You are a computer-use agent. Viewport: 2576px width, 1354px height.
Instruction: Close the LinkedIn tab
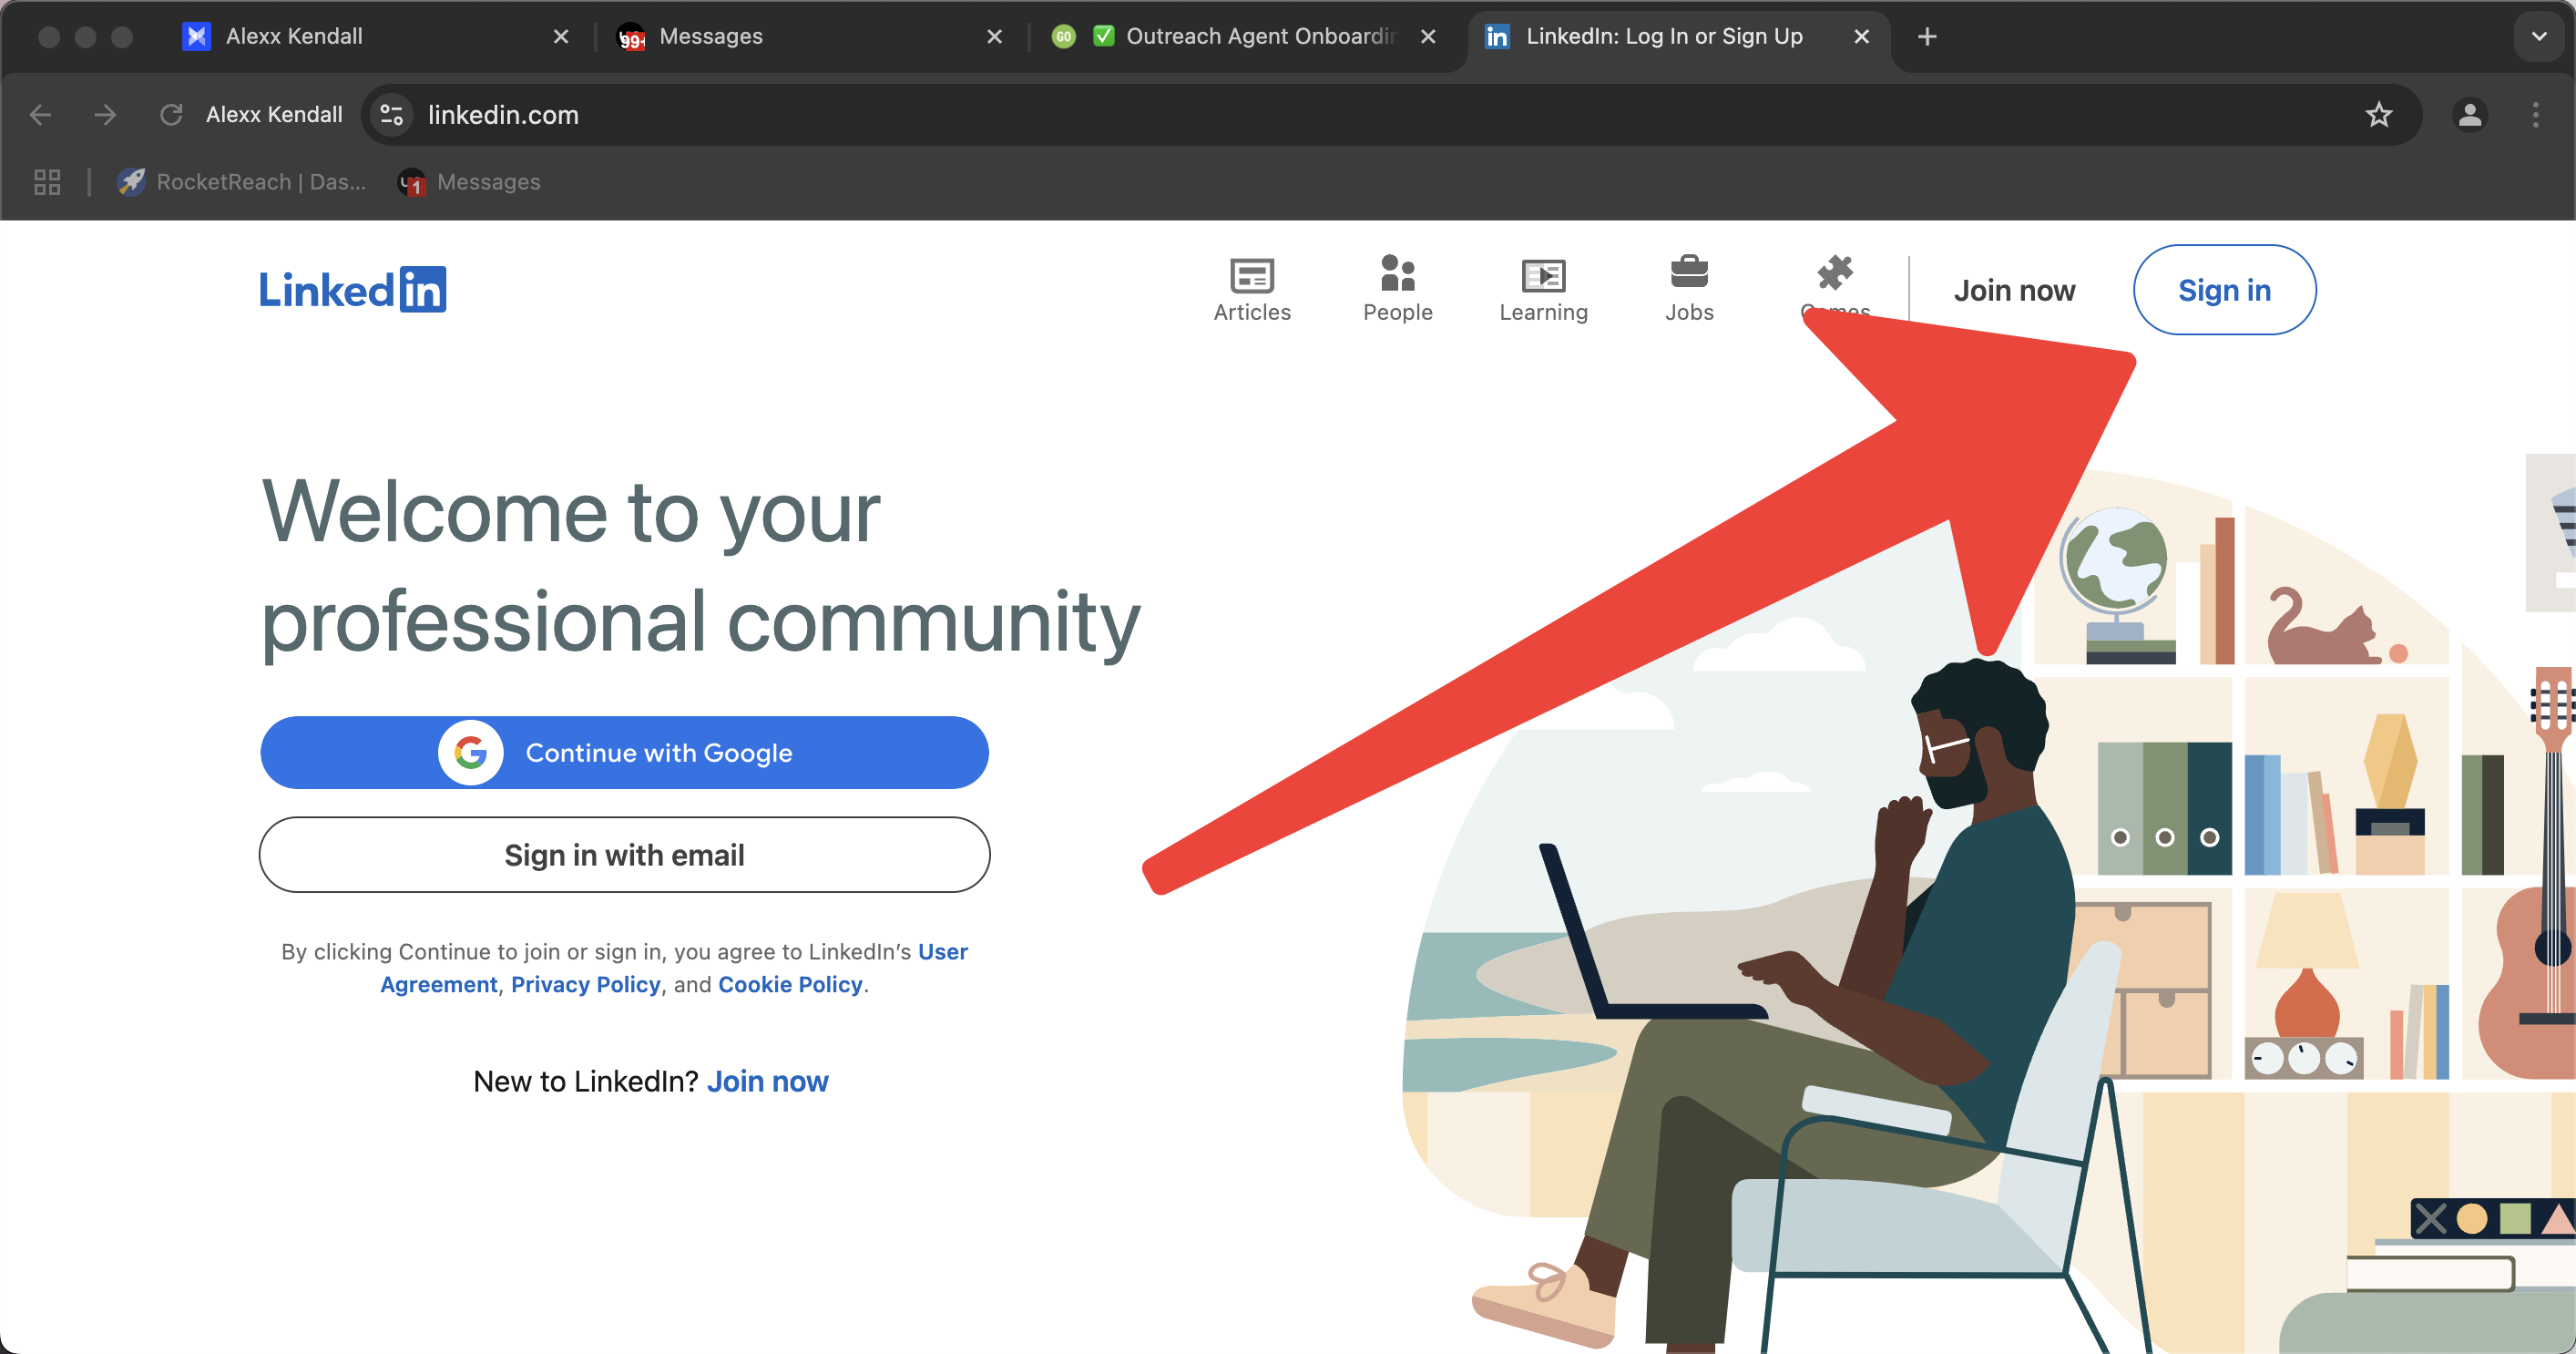point(1861,37)
